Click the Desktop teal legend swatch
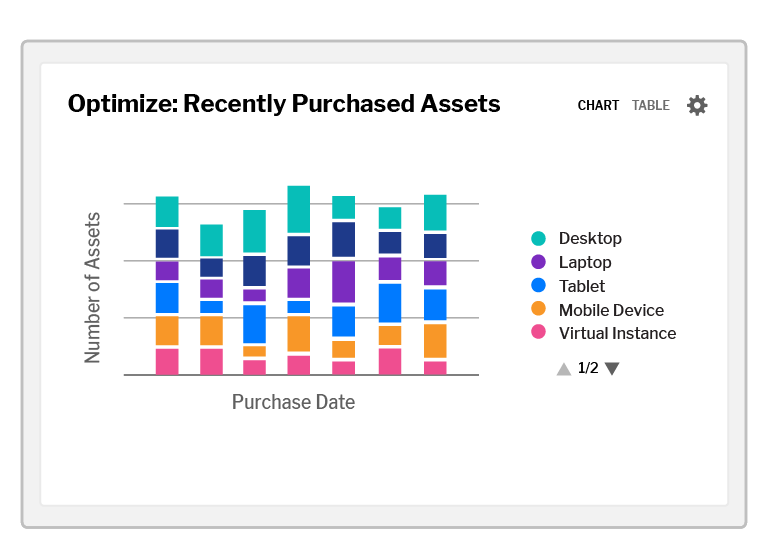 [538, 238]
